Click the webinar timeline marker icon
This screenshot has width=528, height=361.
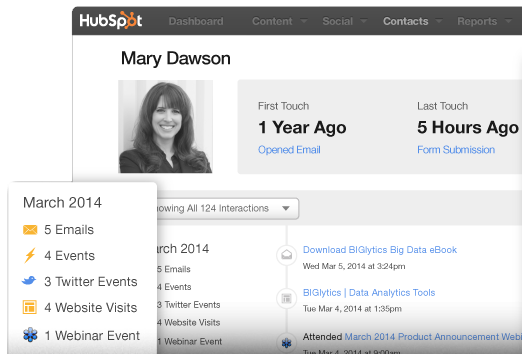coord(287,343)
